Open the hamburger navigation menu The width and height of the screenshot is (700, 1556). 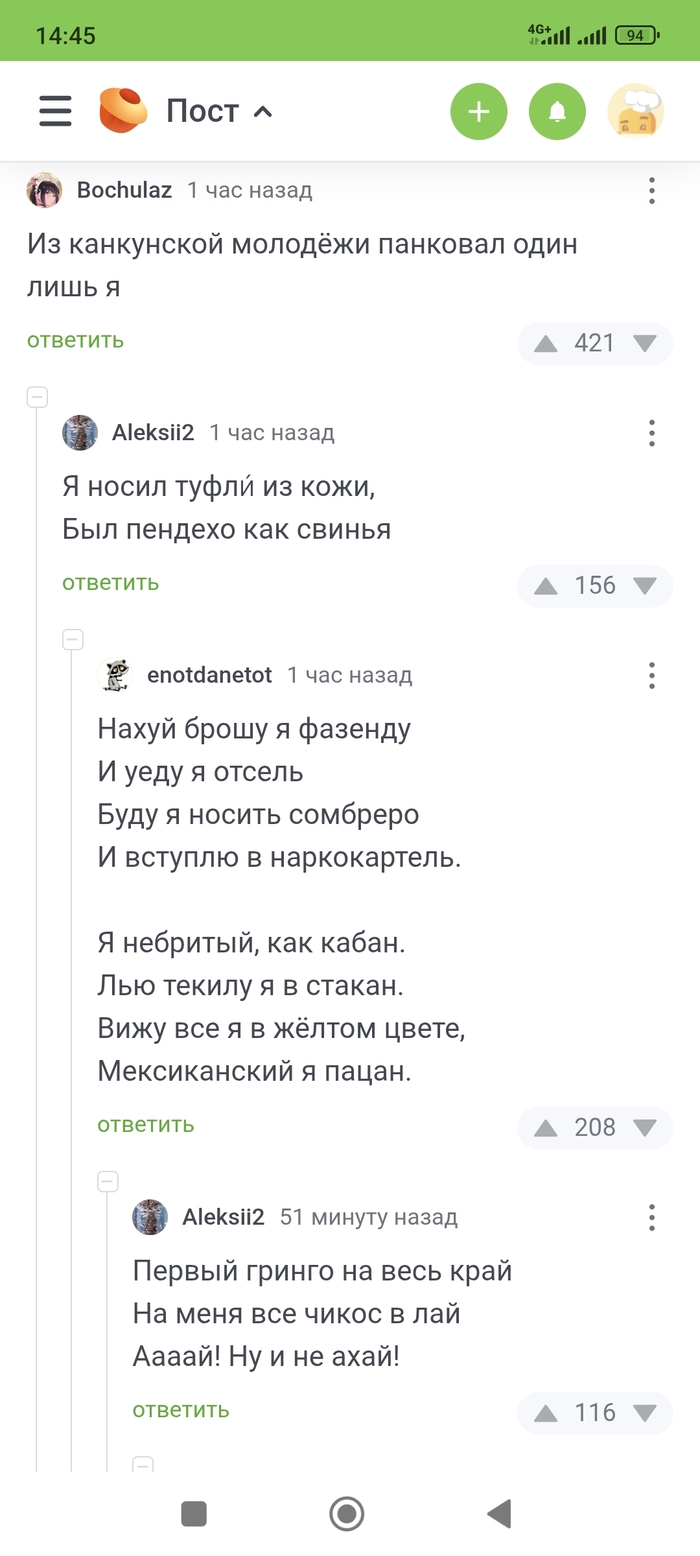[x=54, y=111]
